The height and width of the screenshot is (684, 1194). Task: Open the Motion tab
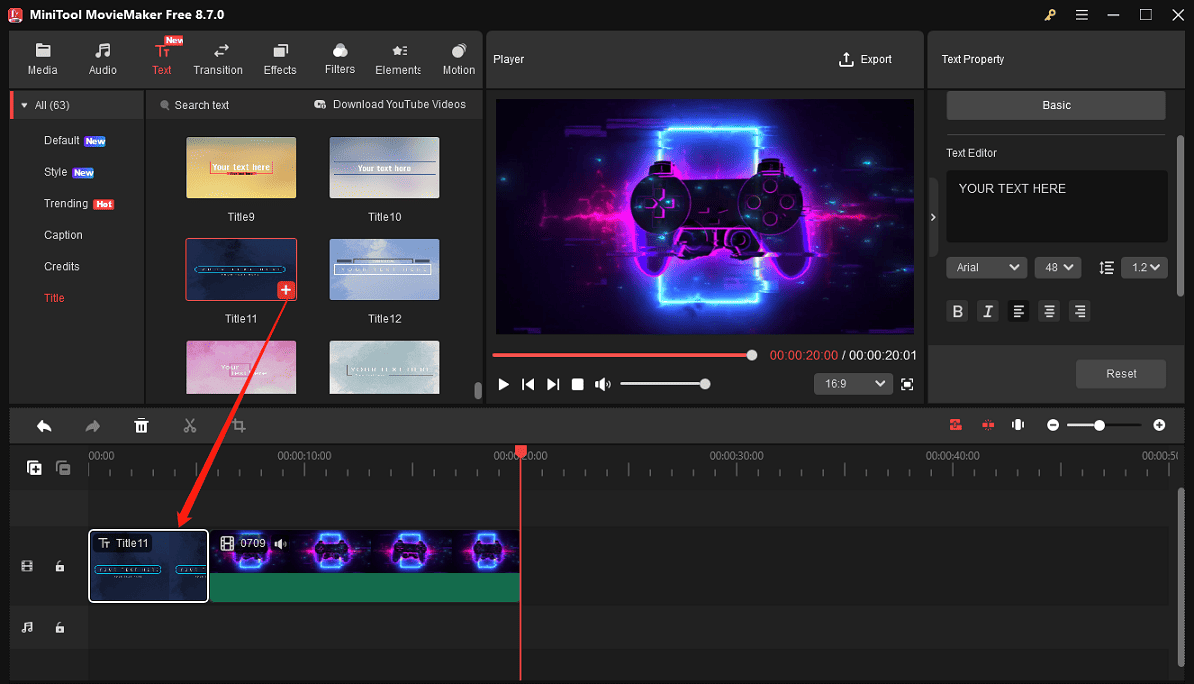(x=458, y=59)
